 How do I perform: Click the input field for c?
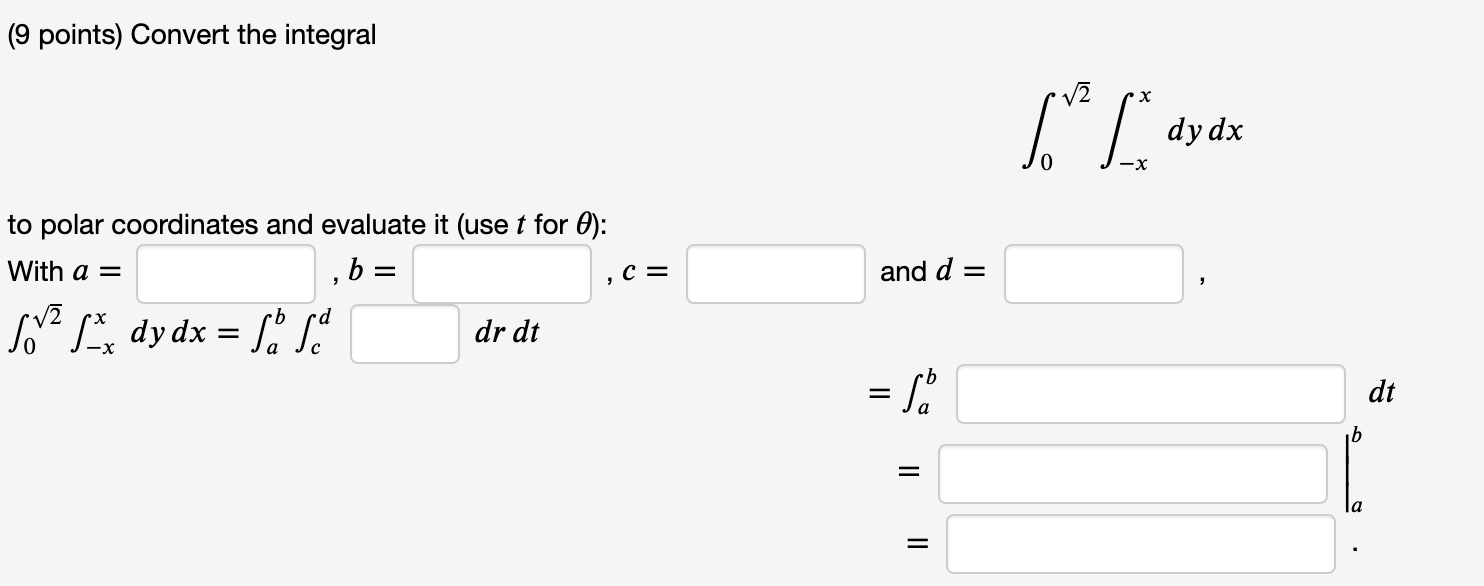pos(774,272)
